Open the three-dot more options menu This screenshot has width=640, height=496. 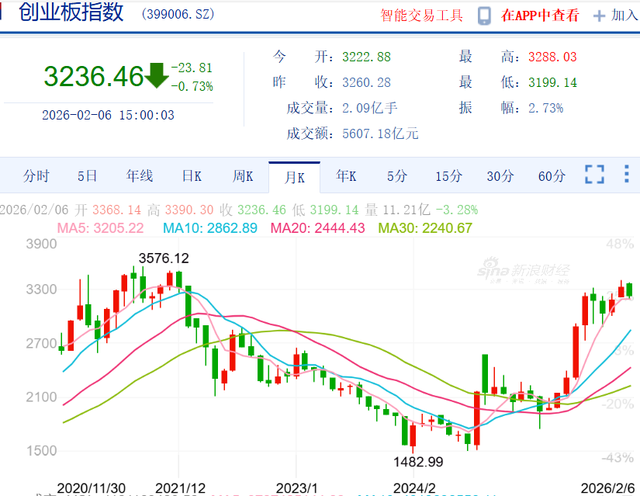[625, 175]
